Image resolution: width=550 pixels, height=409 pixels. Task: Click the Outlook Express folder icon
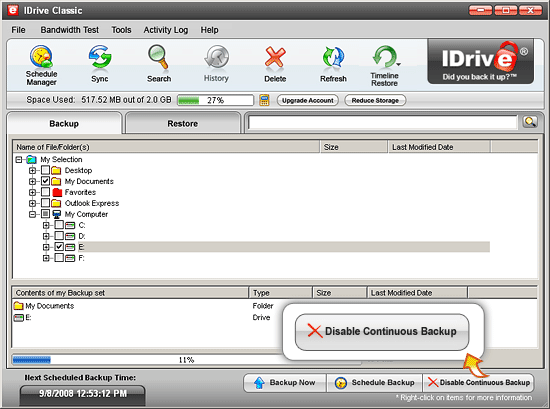56,203
